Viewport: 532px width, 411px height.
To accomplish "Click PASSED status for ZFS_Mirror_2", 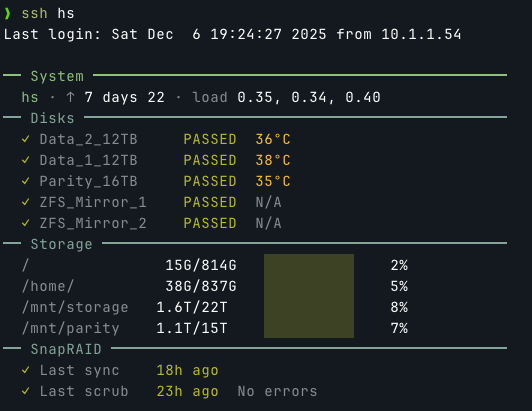I will coord(210,224).
